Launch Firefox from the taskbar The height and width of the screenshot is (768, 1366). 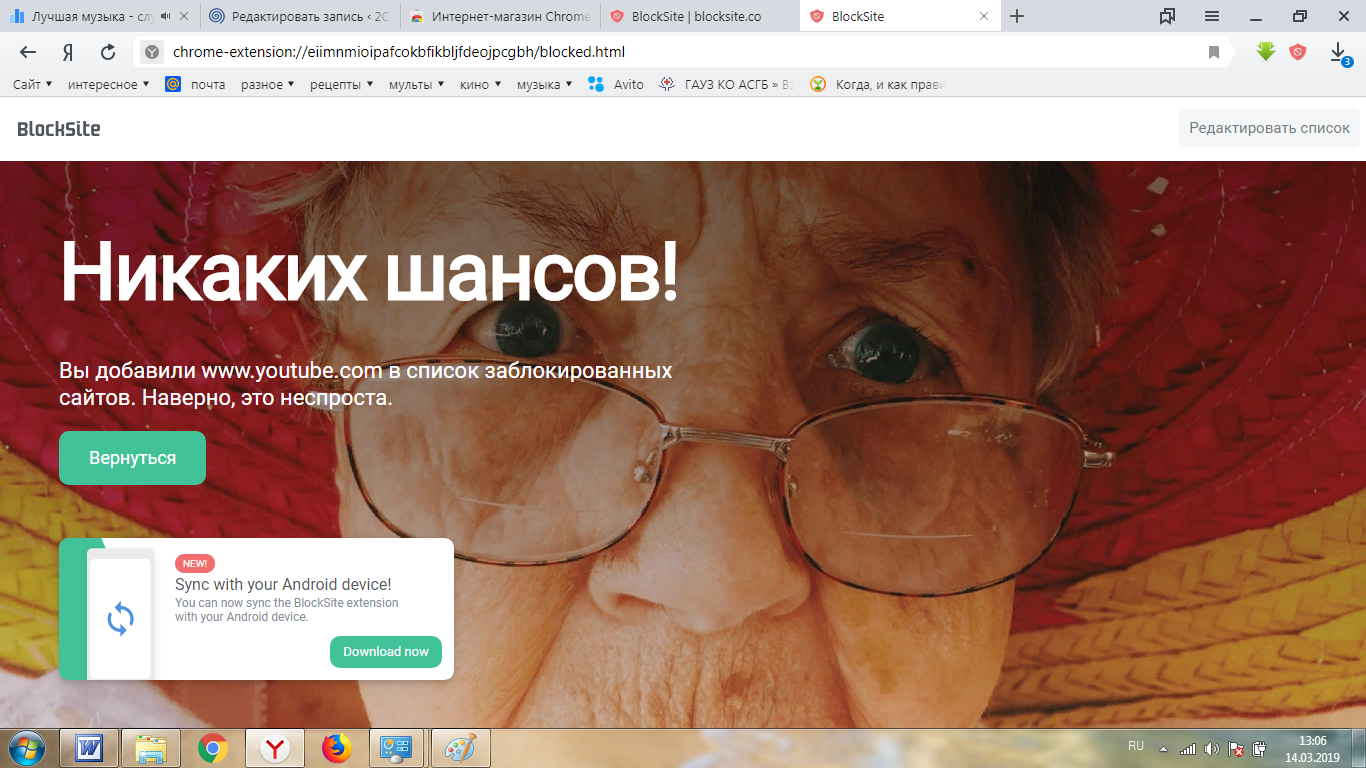tap(337, 748)
